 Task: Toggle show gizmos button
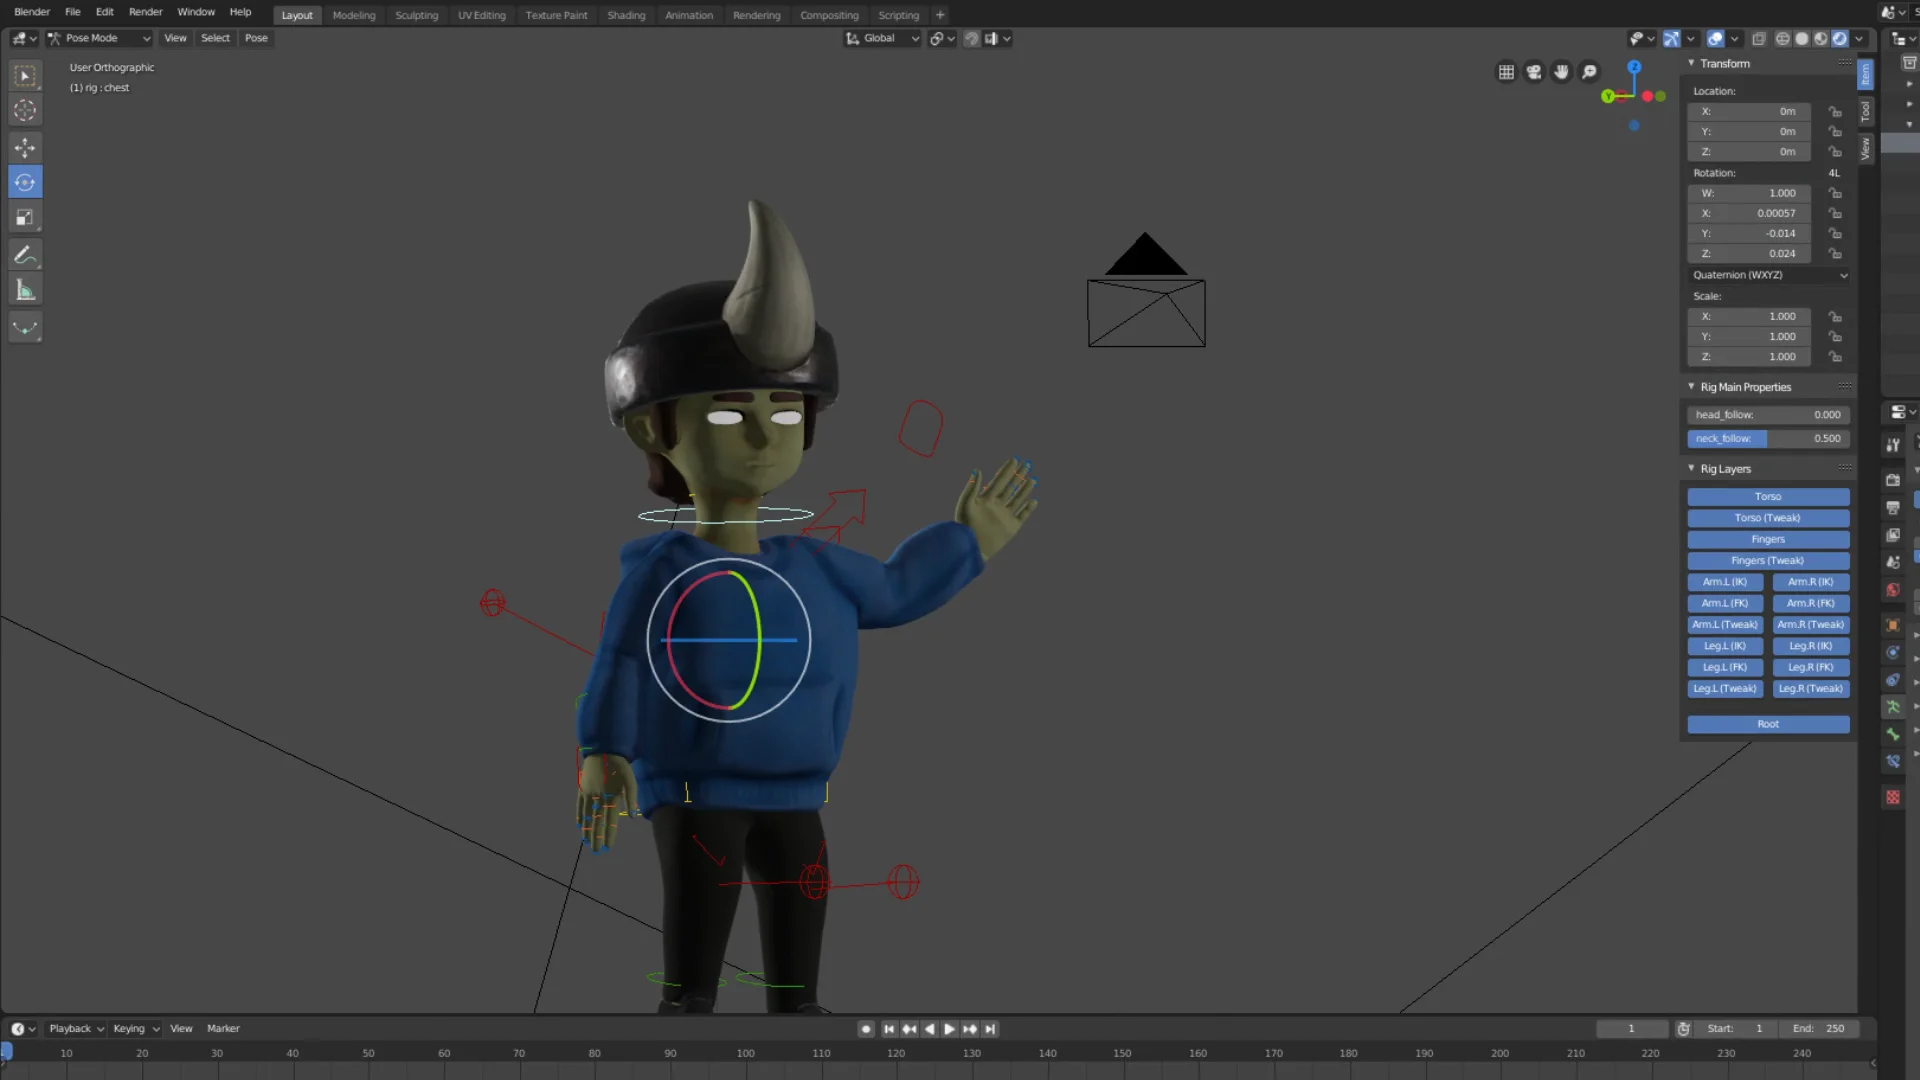coord(1671,39)
